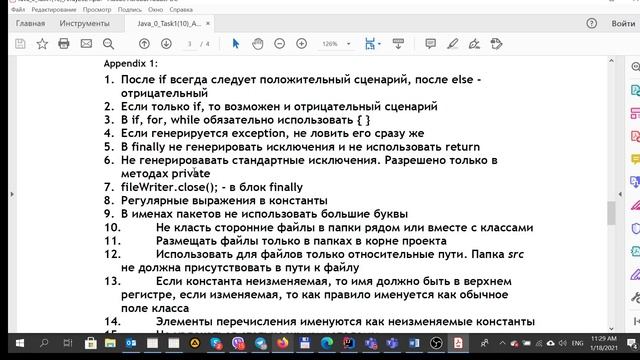Switch to the Инструменты tab

84,23
